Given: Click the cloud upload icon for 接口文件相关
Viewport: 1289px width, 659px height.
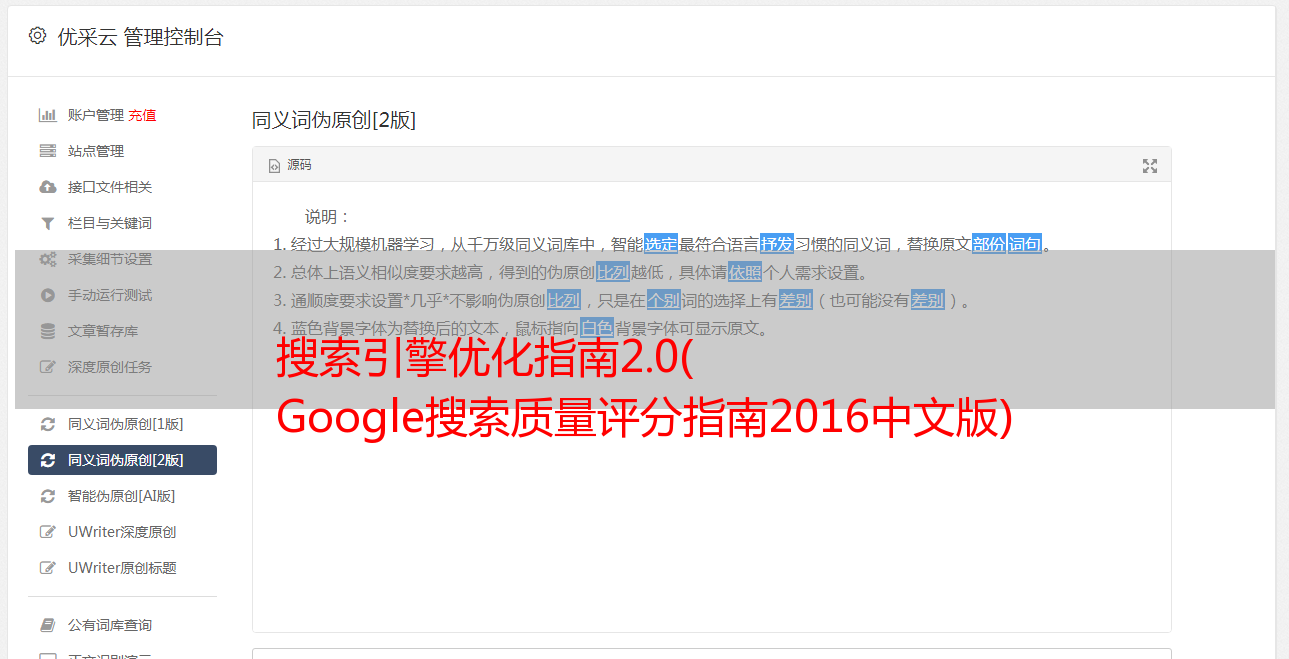Looking at the screenshot, I should tap(47, 187).
